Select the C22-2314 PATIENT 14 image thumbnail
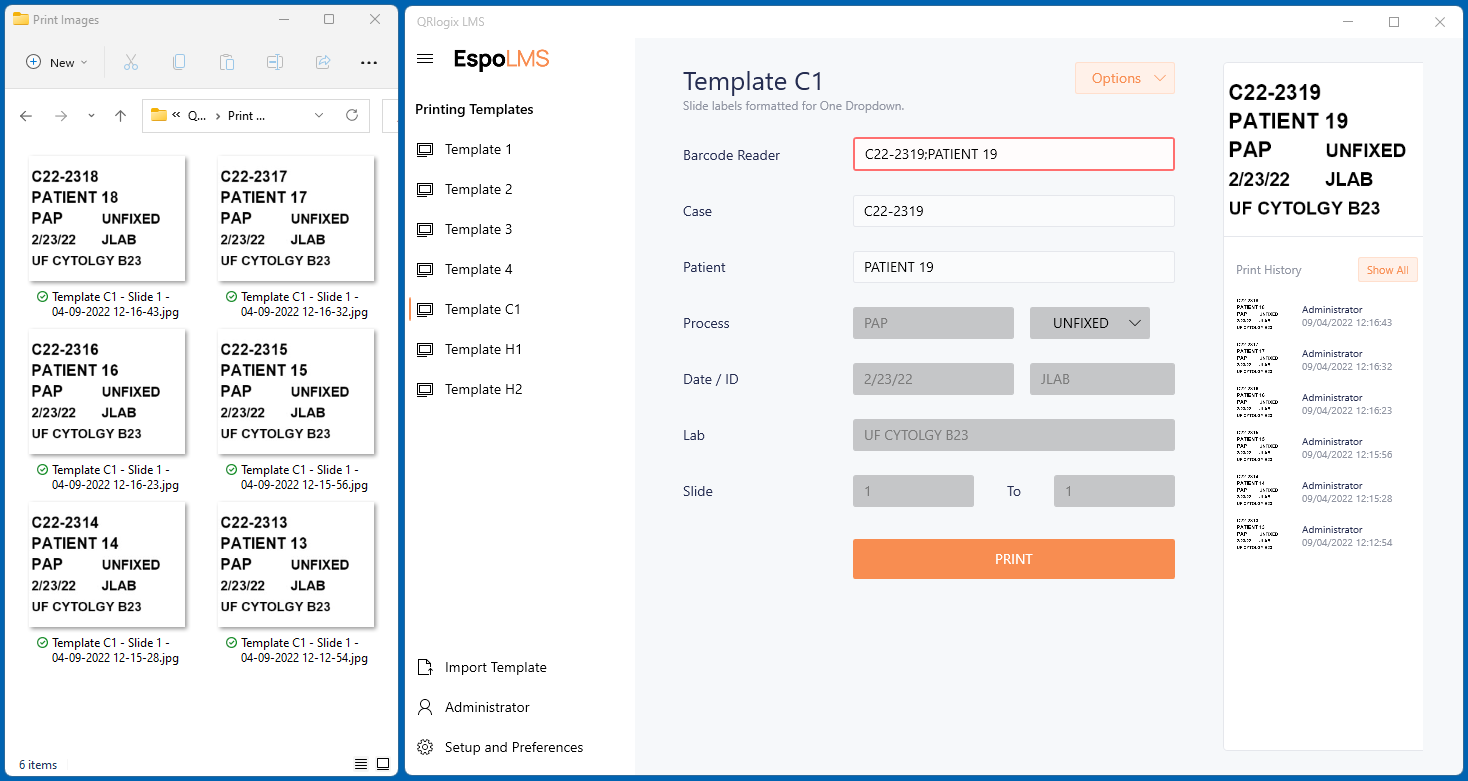 107,564
